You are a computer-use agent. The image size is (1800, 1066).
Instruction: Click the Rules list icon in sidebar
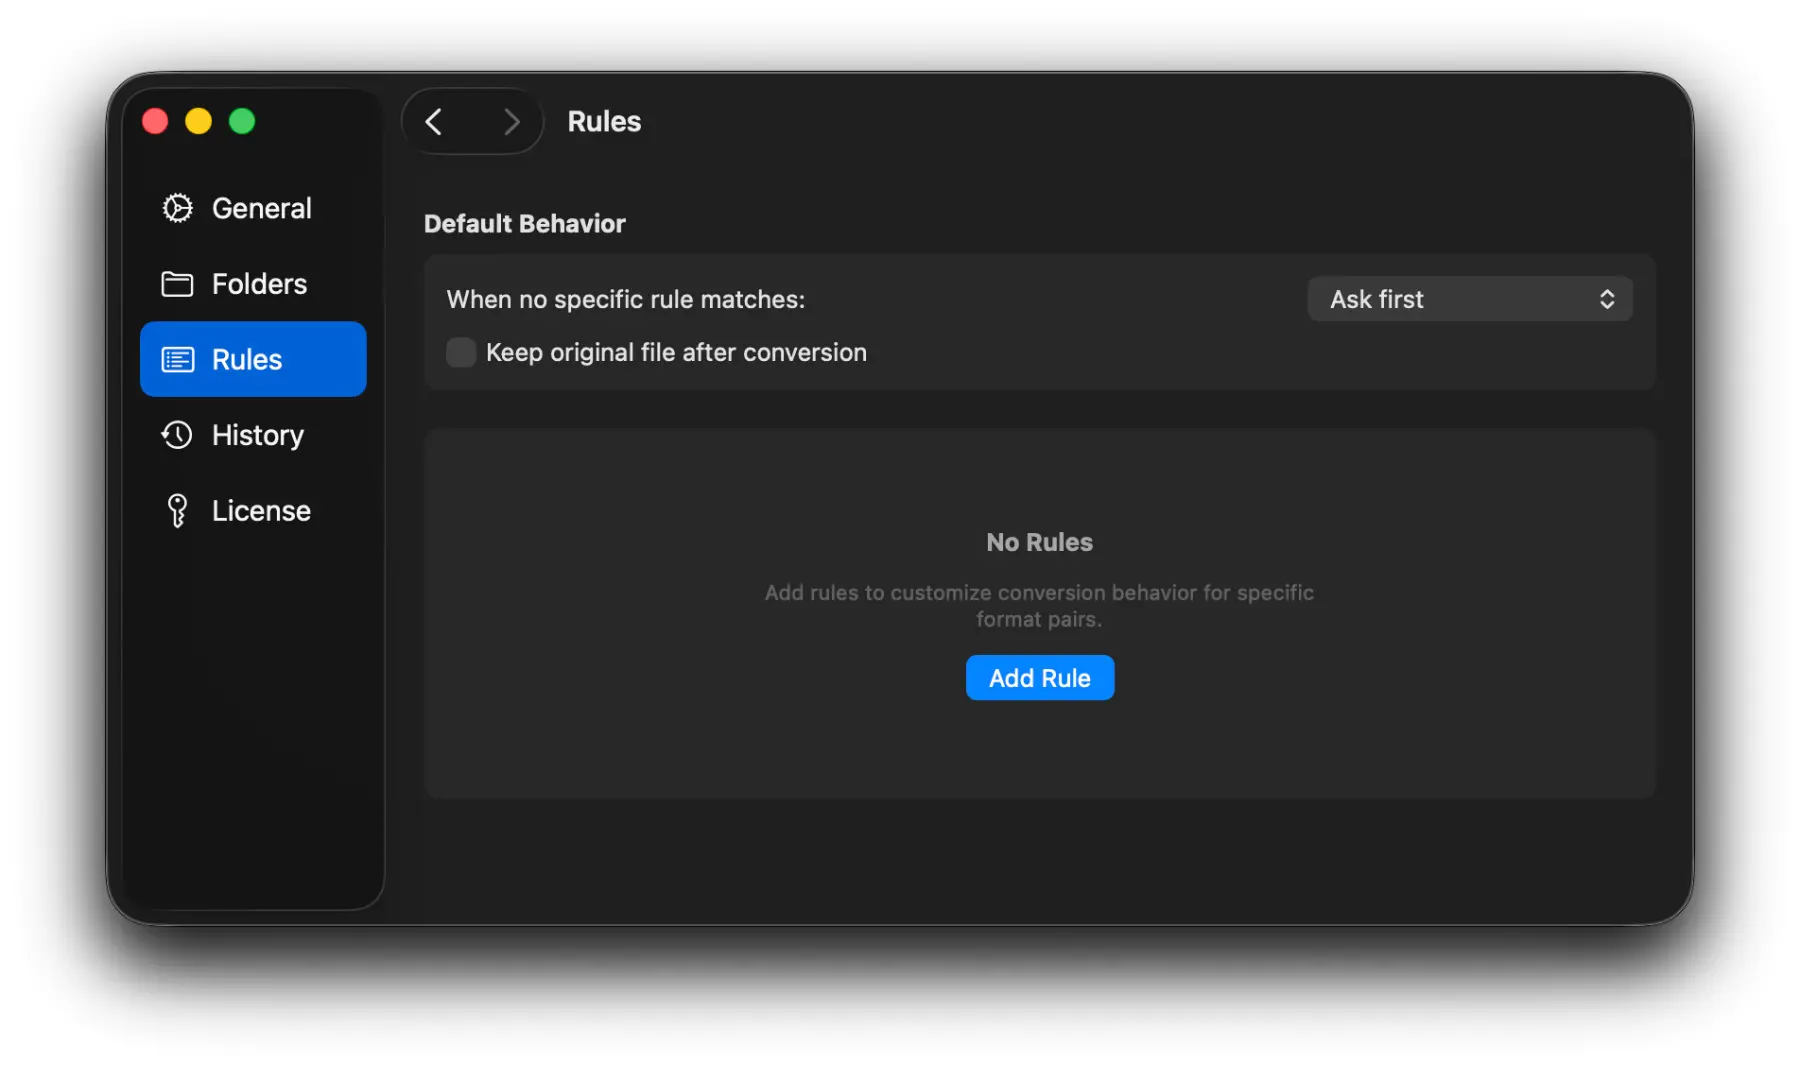[x=177, y=360]
